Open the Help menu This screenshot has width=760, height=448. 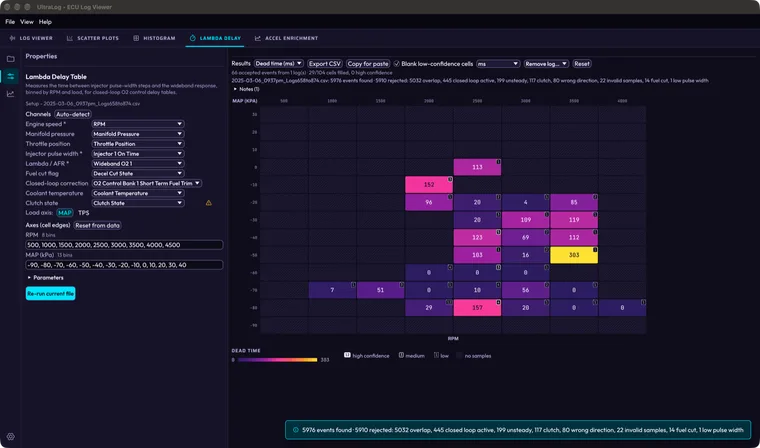pos(45,22)
